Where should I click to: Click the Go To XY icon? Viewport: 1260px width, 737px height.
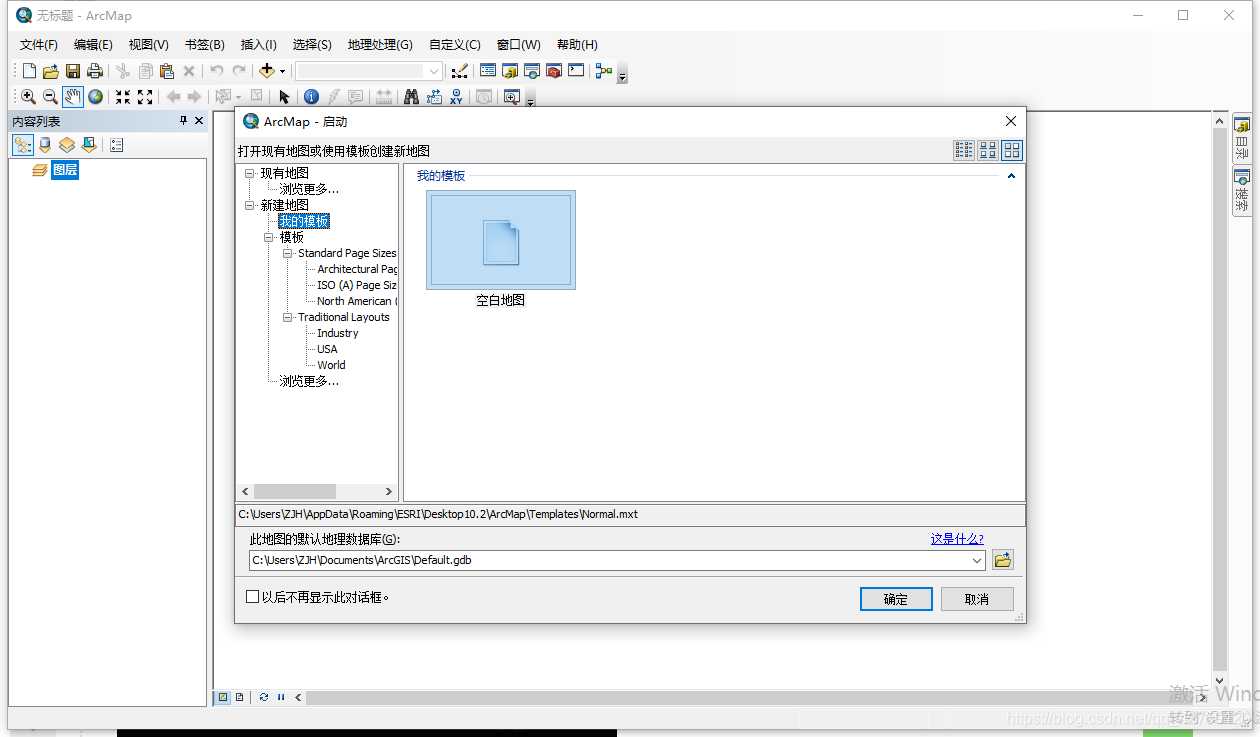(456, 97)
